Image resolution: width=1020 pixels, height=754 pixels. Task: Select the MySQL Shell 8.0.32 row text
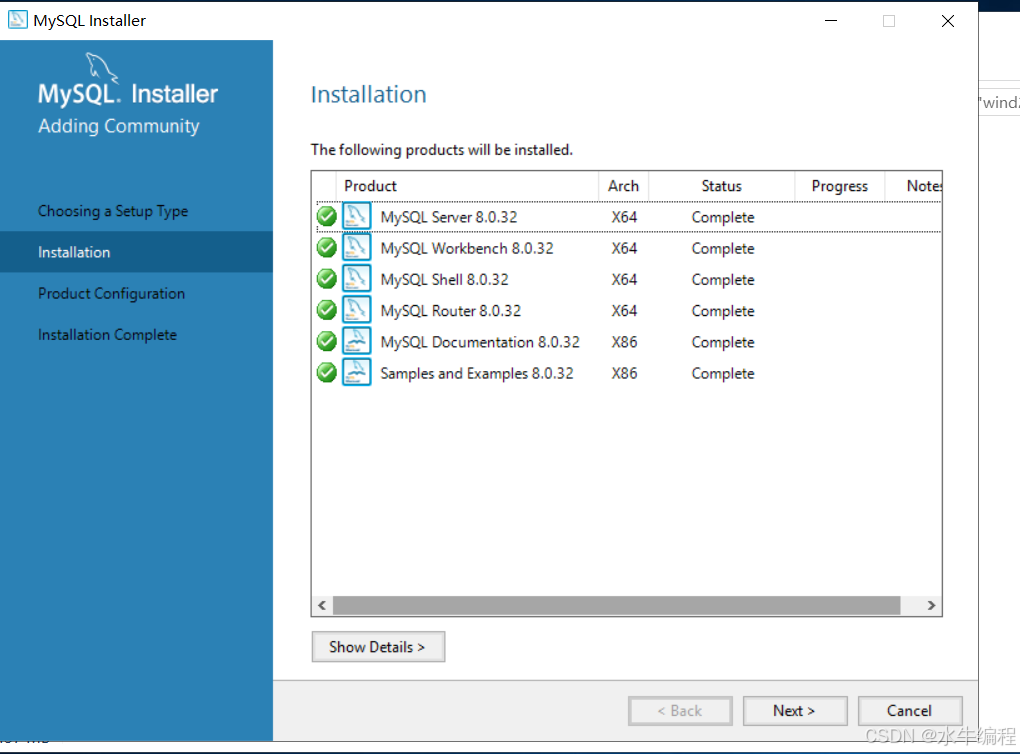click(x=444, y=279)
